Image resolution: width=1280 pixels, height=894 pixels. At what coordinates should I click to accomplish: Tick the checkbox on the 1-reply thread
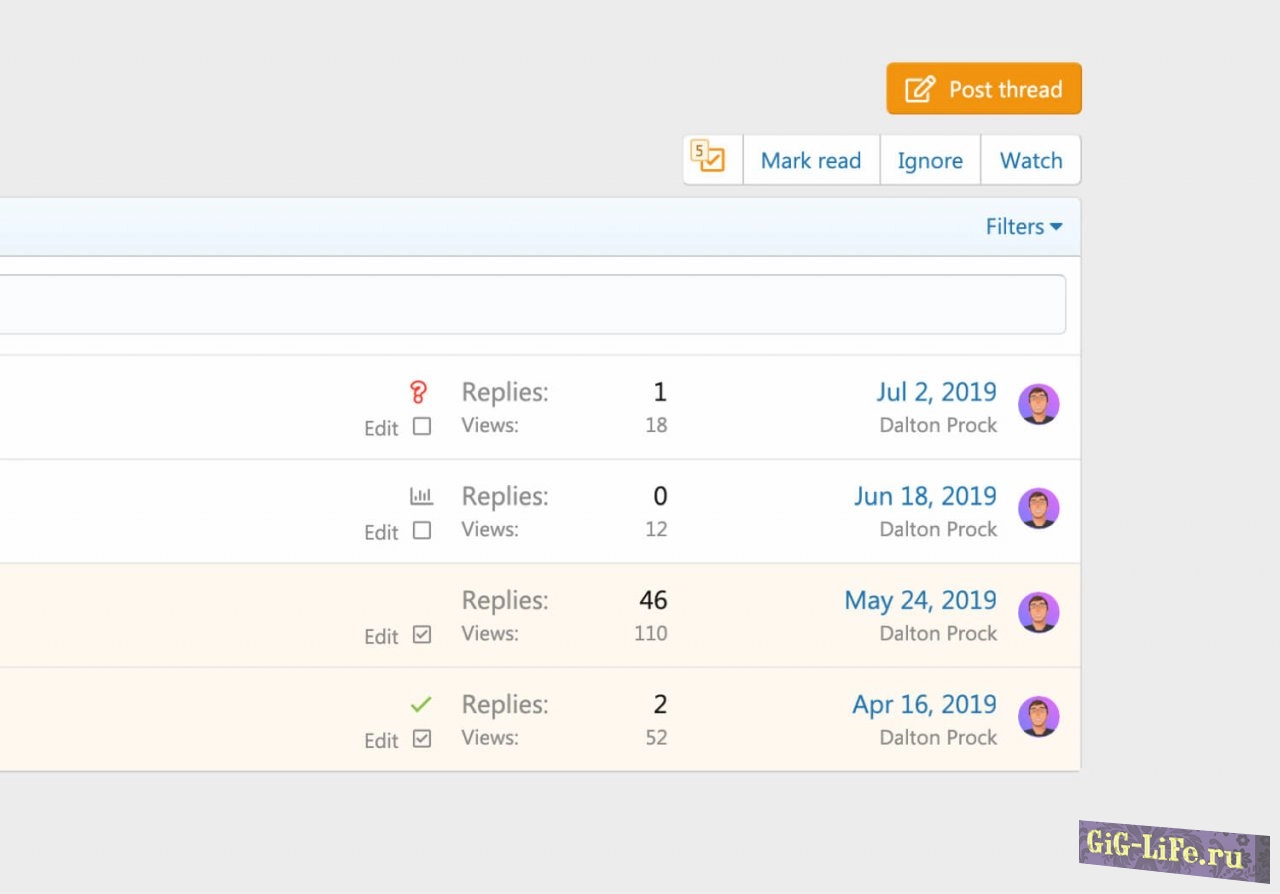[422, 427]
